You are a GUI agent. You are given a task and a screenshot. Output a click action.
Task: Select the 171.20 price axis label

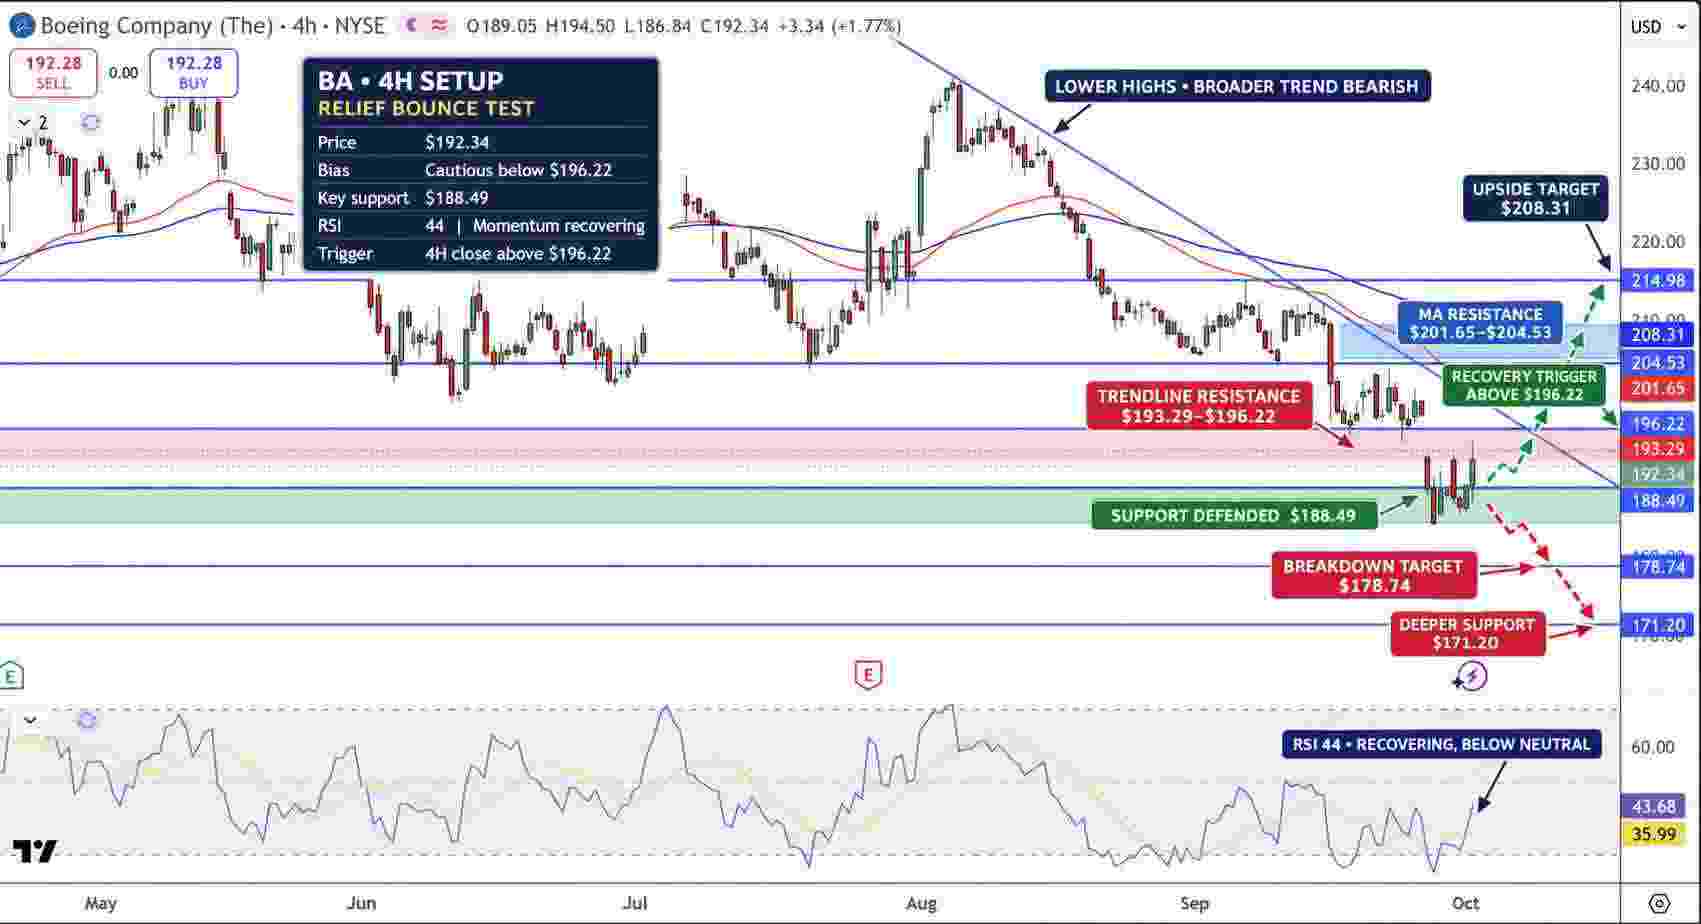click(1658, 626)
